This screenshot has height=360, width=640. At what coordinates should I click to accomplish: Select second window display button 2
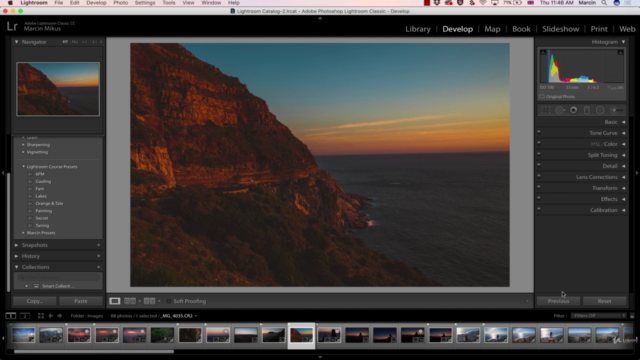[25, 316]
